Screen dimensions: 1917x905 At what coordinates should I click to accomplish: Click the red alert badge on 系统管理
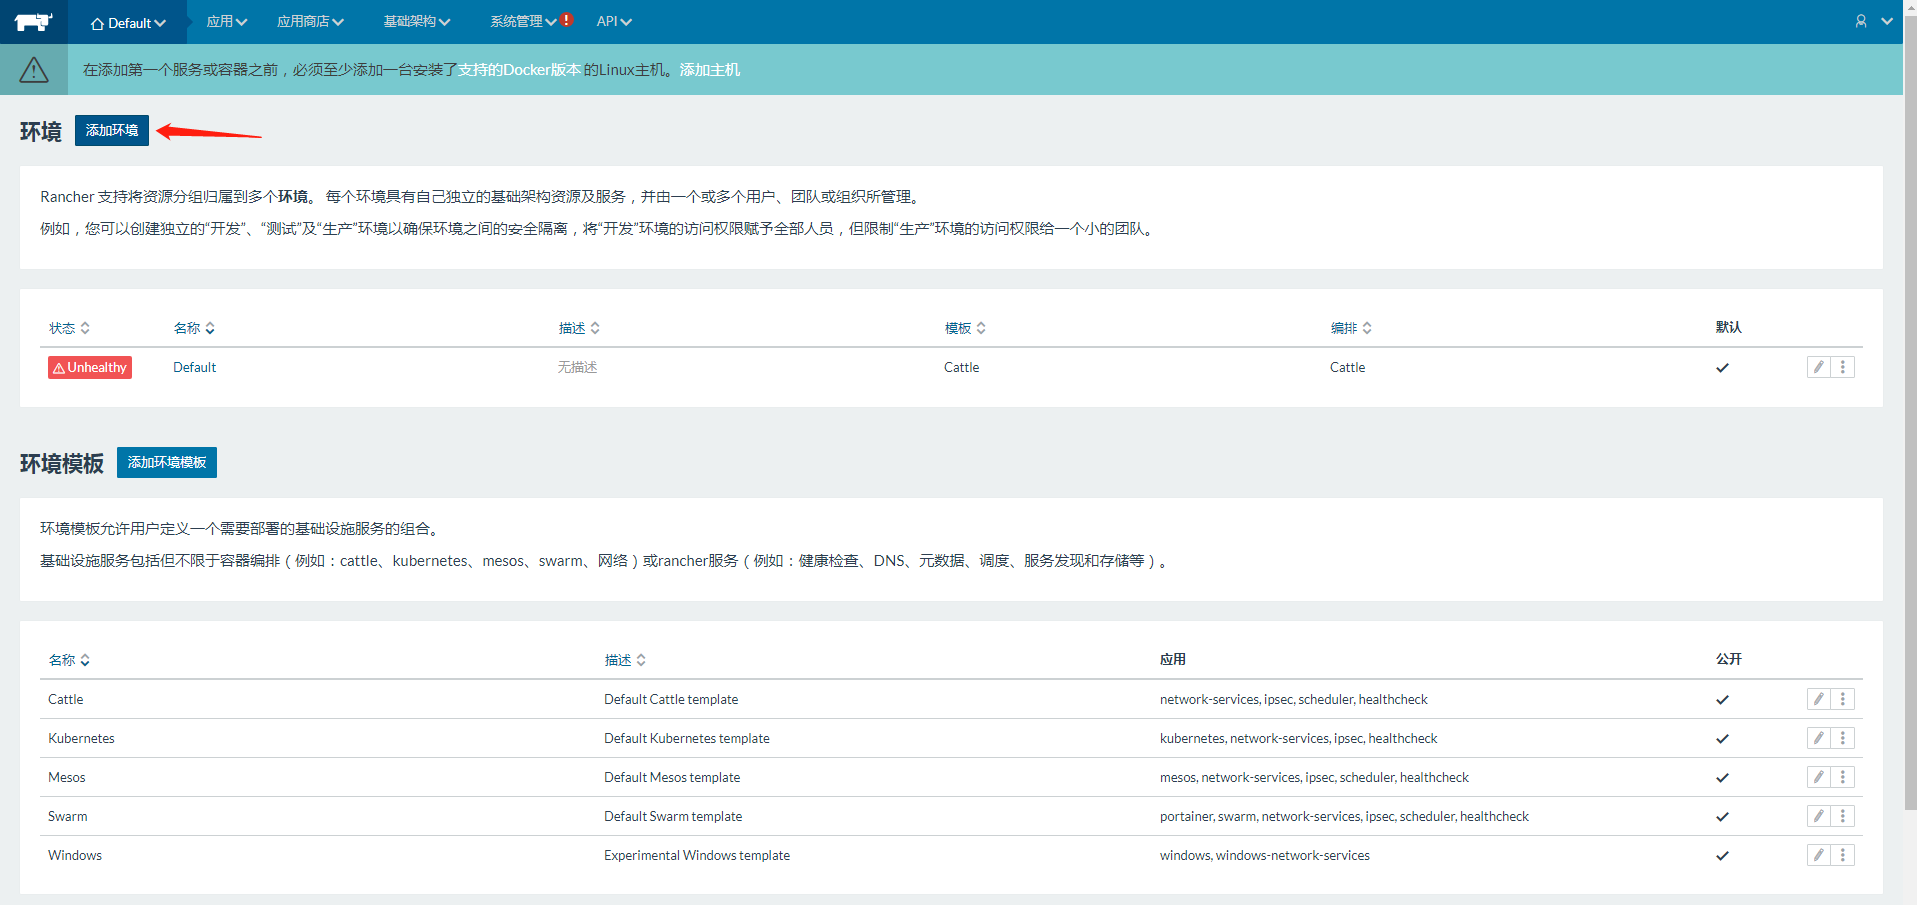click(567, 19)
